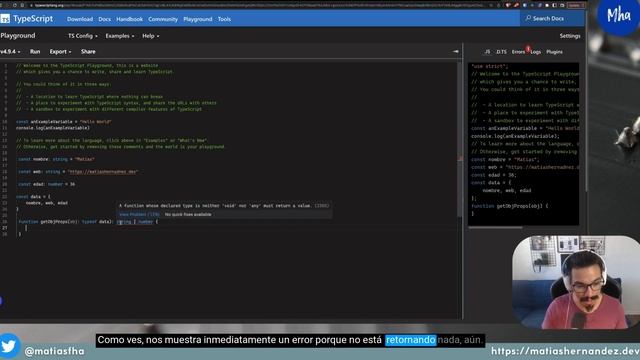Click the 'const data = {' code line

[x=33, y=197]
